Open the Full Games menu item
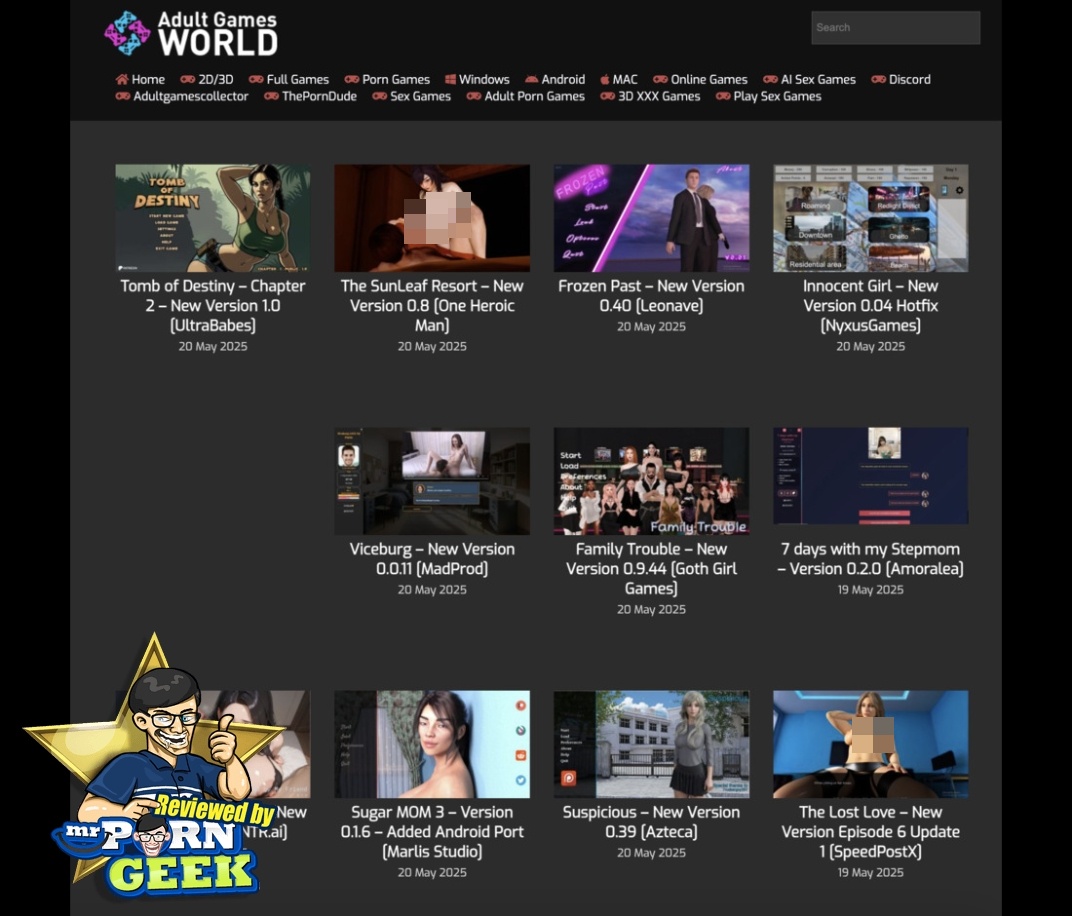Image resolution: width=1072 pixels, height=916 pixels. (x=297, y=79)
